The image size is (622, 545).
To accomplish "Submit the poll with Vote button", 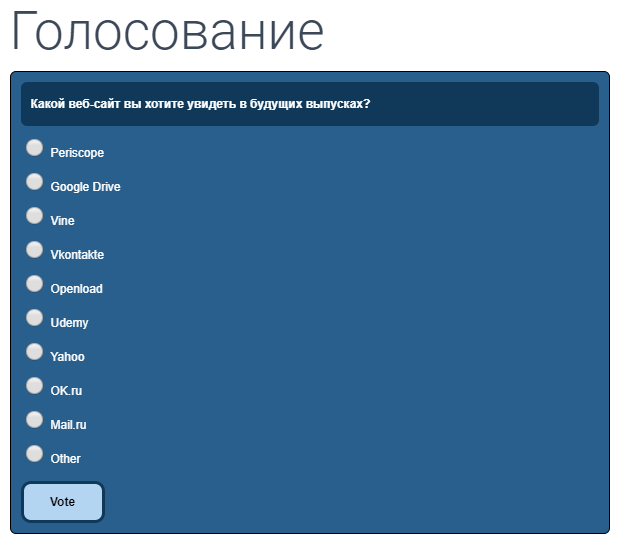I will click(63, 502).
